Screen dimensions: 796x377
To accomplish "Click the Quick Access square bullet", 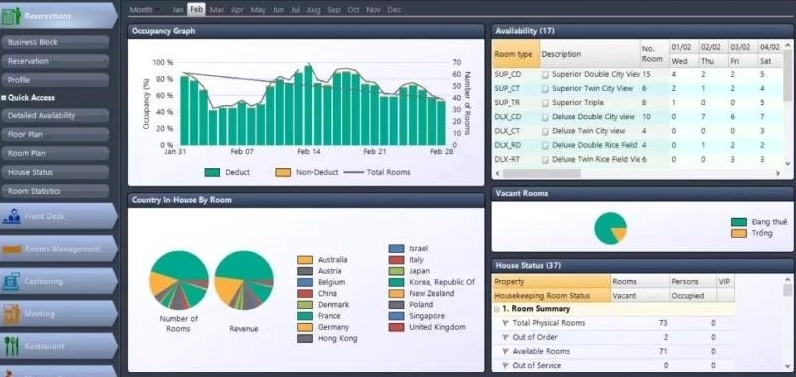I will click(4, 98).
